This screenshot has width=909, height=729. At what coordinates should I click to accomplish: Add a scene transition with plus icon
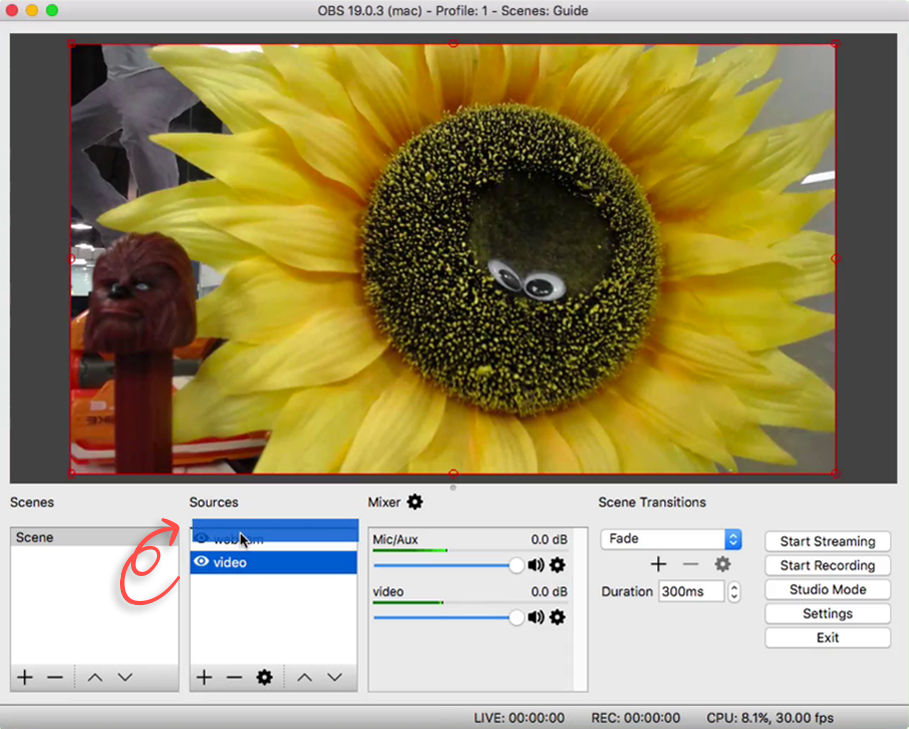point(658,564)
